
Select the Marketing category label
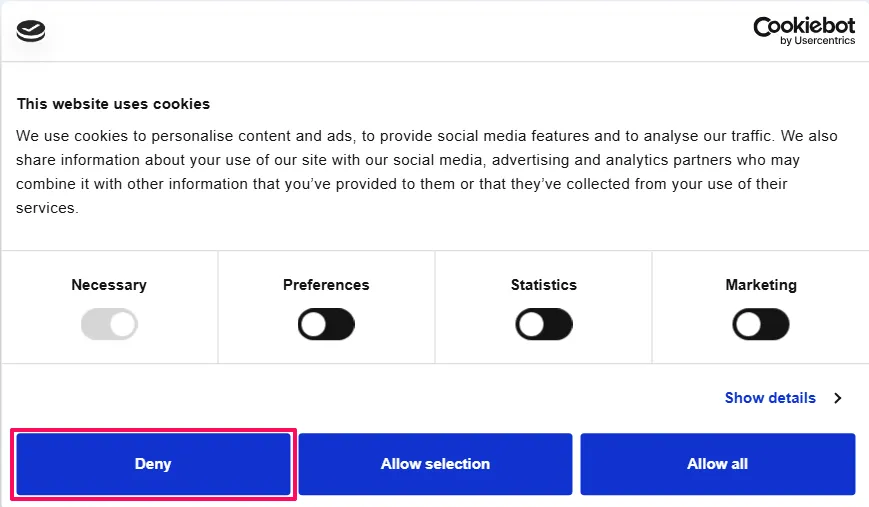click(761, 285)
